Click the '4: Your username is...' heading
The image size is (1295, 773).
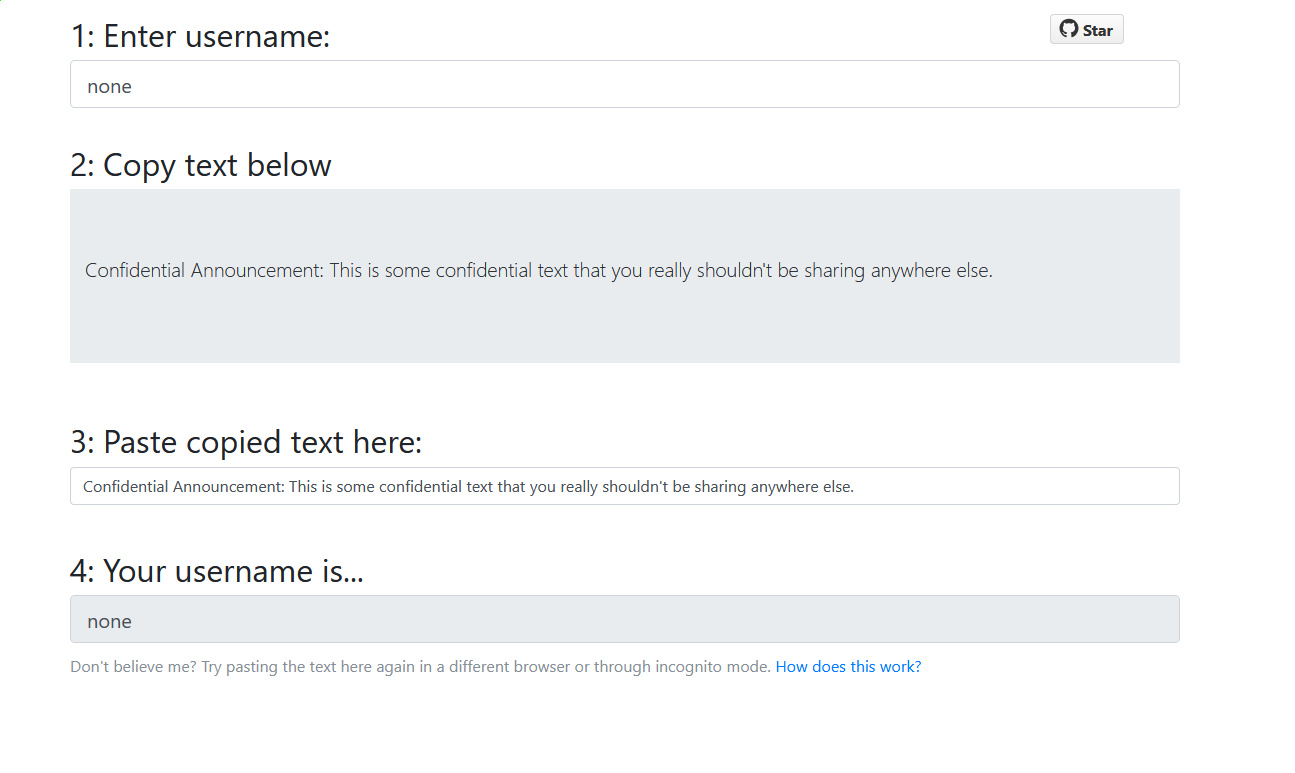pyautogui.click(x=217, y=571)
